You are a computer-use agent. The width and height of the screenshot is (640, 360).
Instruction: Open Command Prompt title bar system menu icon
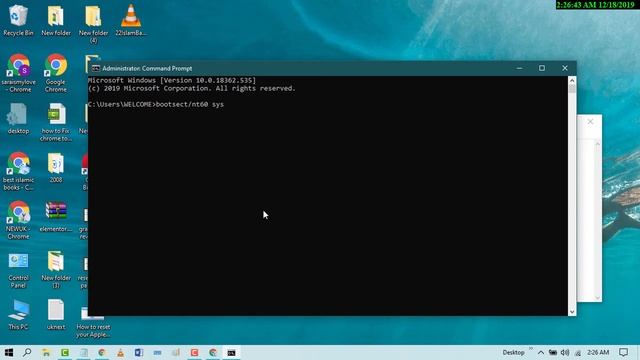[x=96, y=68]
